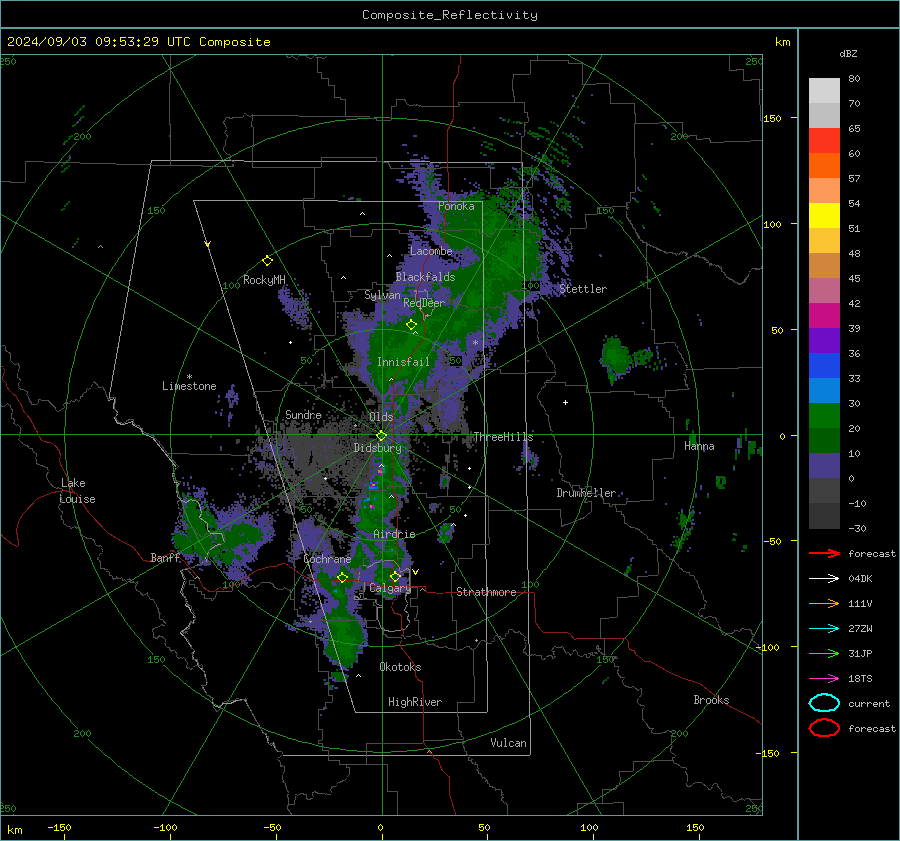Click the Sundre label
Viewport: 900px width, 841px height.
click(x=303, y=414)
